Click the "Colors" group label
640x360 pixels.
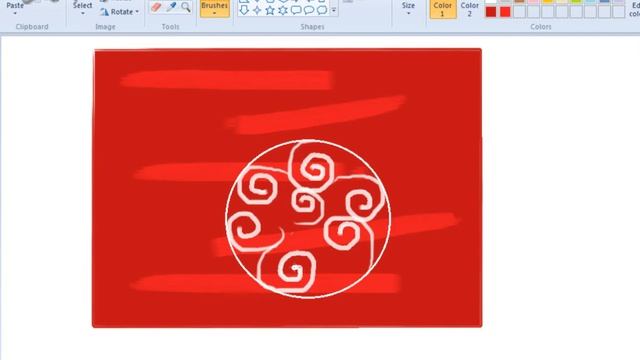(x=541, y=27)
